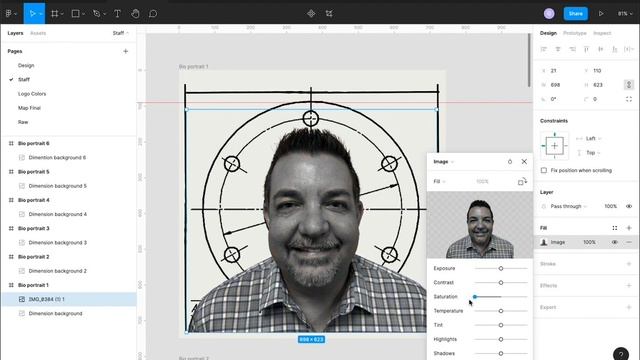Click the user avatar in toolbar
The image size is (640, 360).
pos(549,13)
